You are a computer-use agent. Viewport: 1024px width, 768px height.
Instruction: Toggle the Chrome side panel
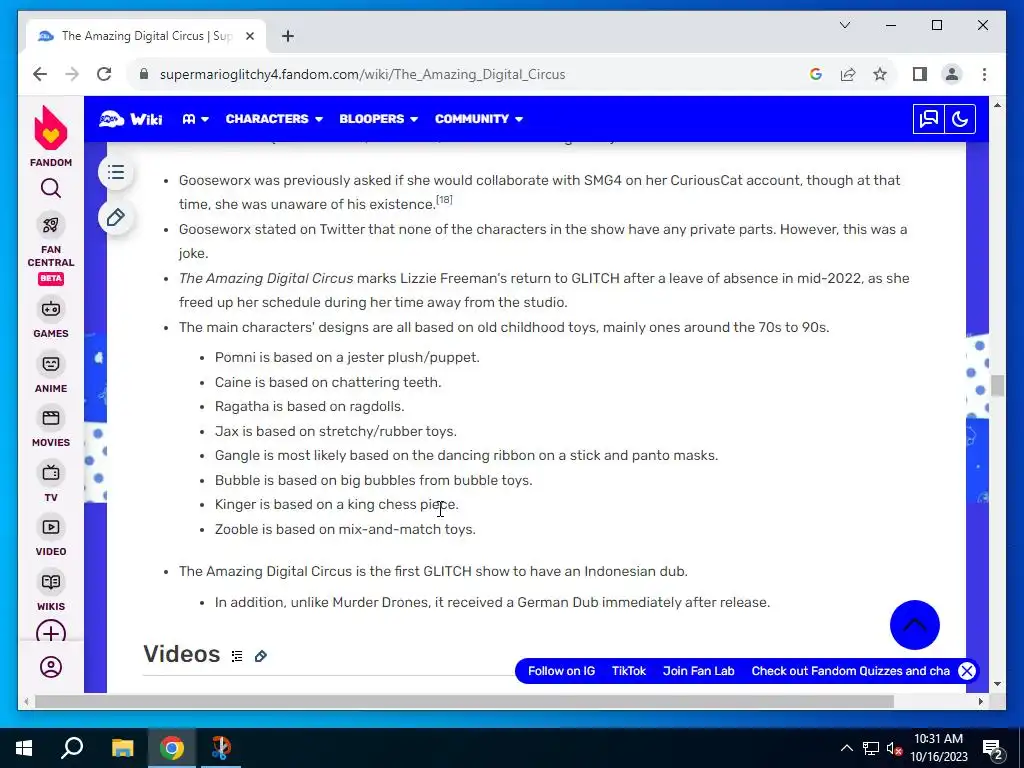(x=920, y=74)
